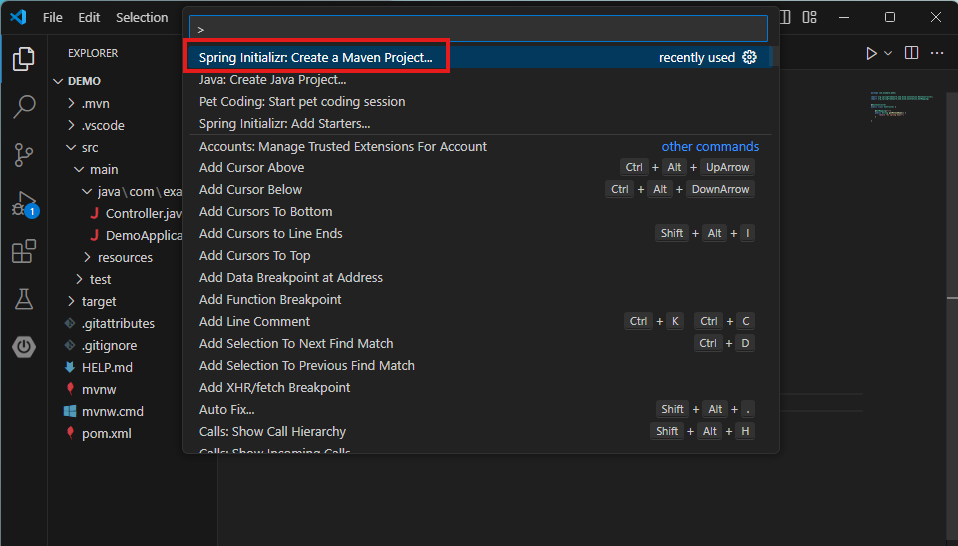Open the Customize Layout icon
Screen dimensions: 958x546
click(810, 17)
